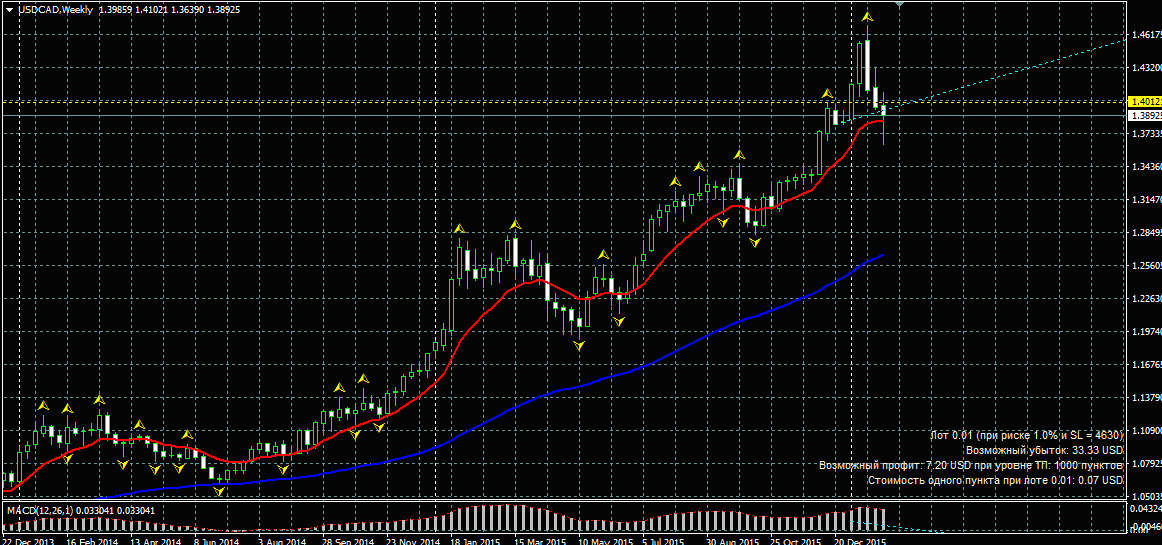Click the white current price label 1.38925
This screenshot has height=545, width=1162.
1143,116
